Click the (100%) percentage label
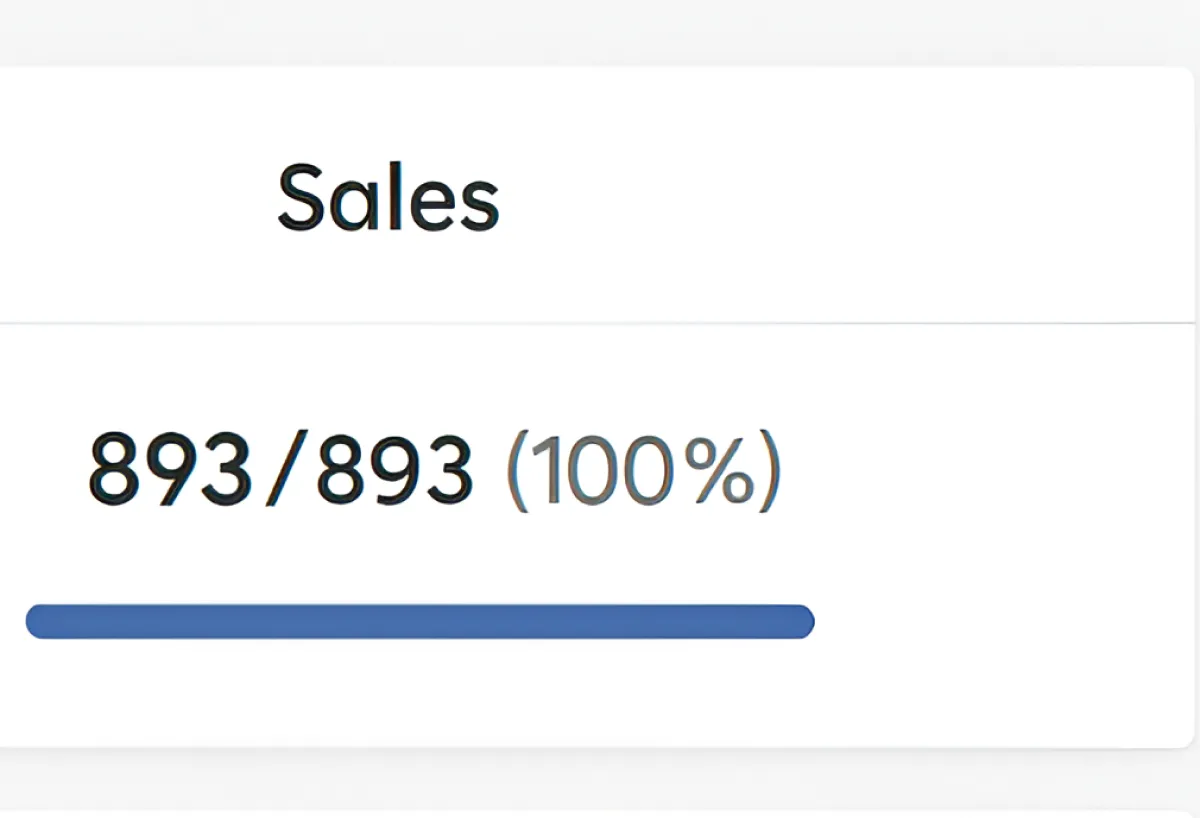Image resolution: width=1200 pixels, height=818 pixels. (643, 470)
